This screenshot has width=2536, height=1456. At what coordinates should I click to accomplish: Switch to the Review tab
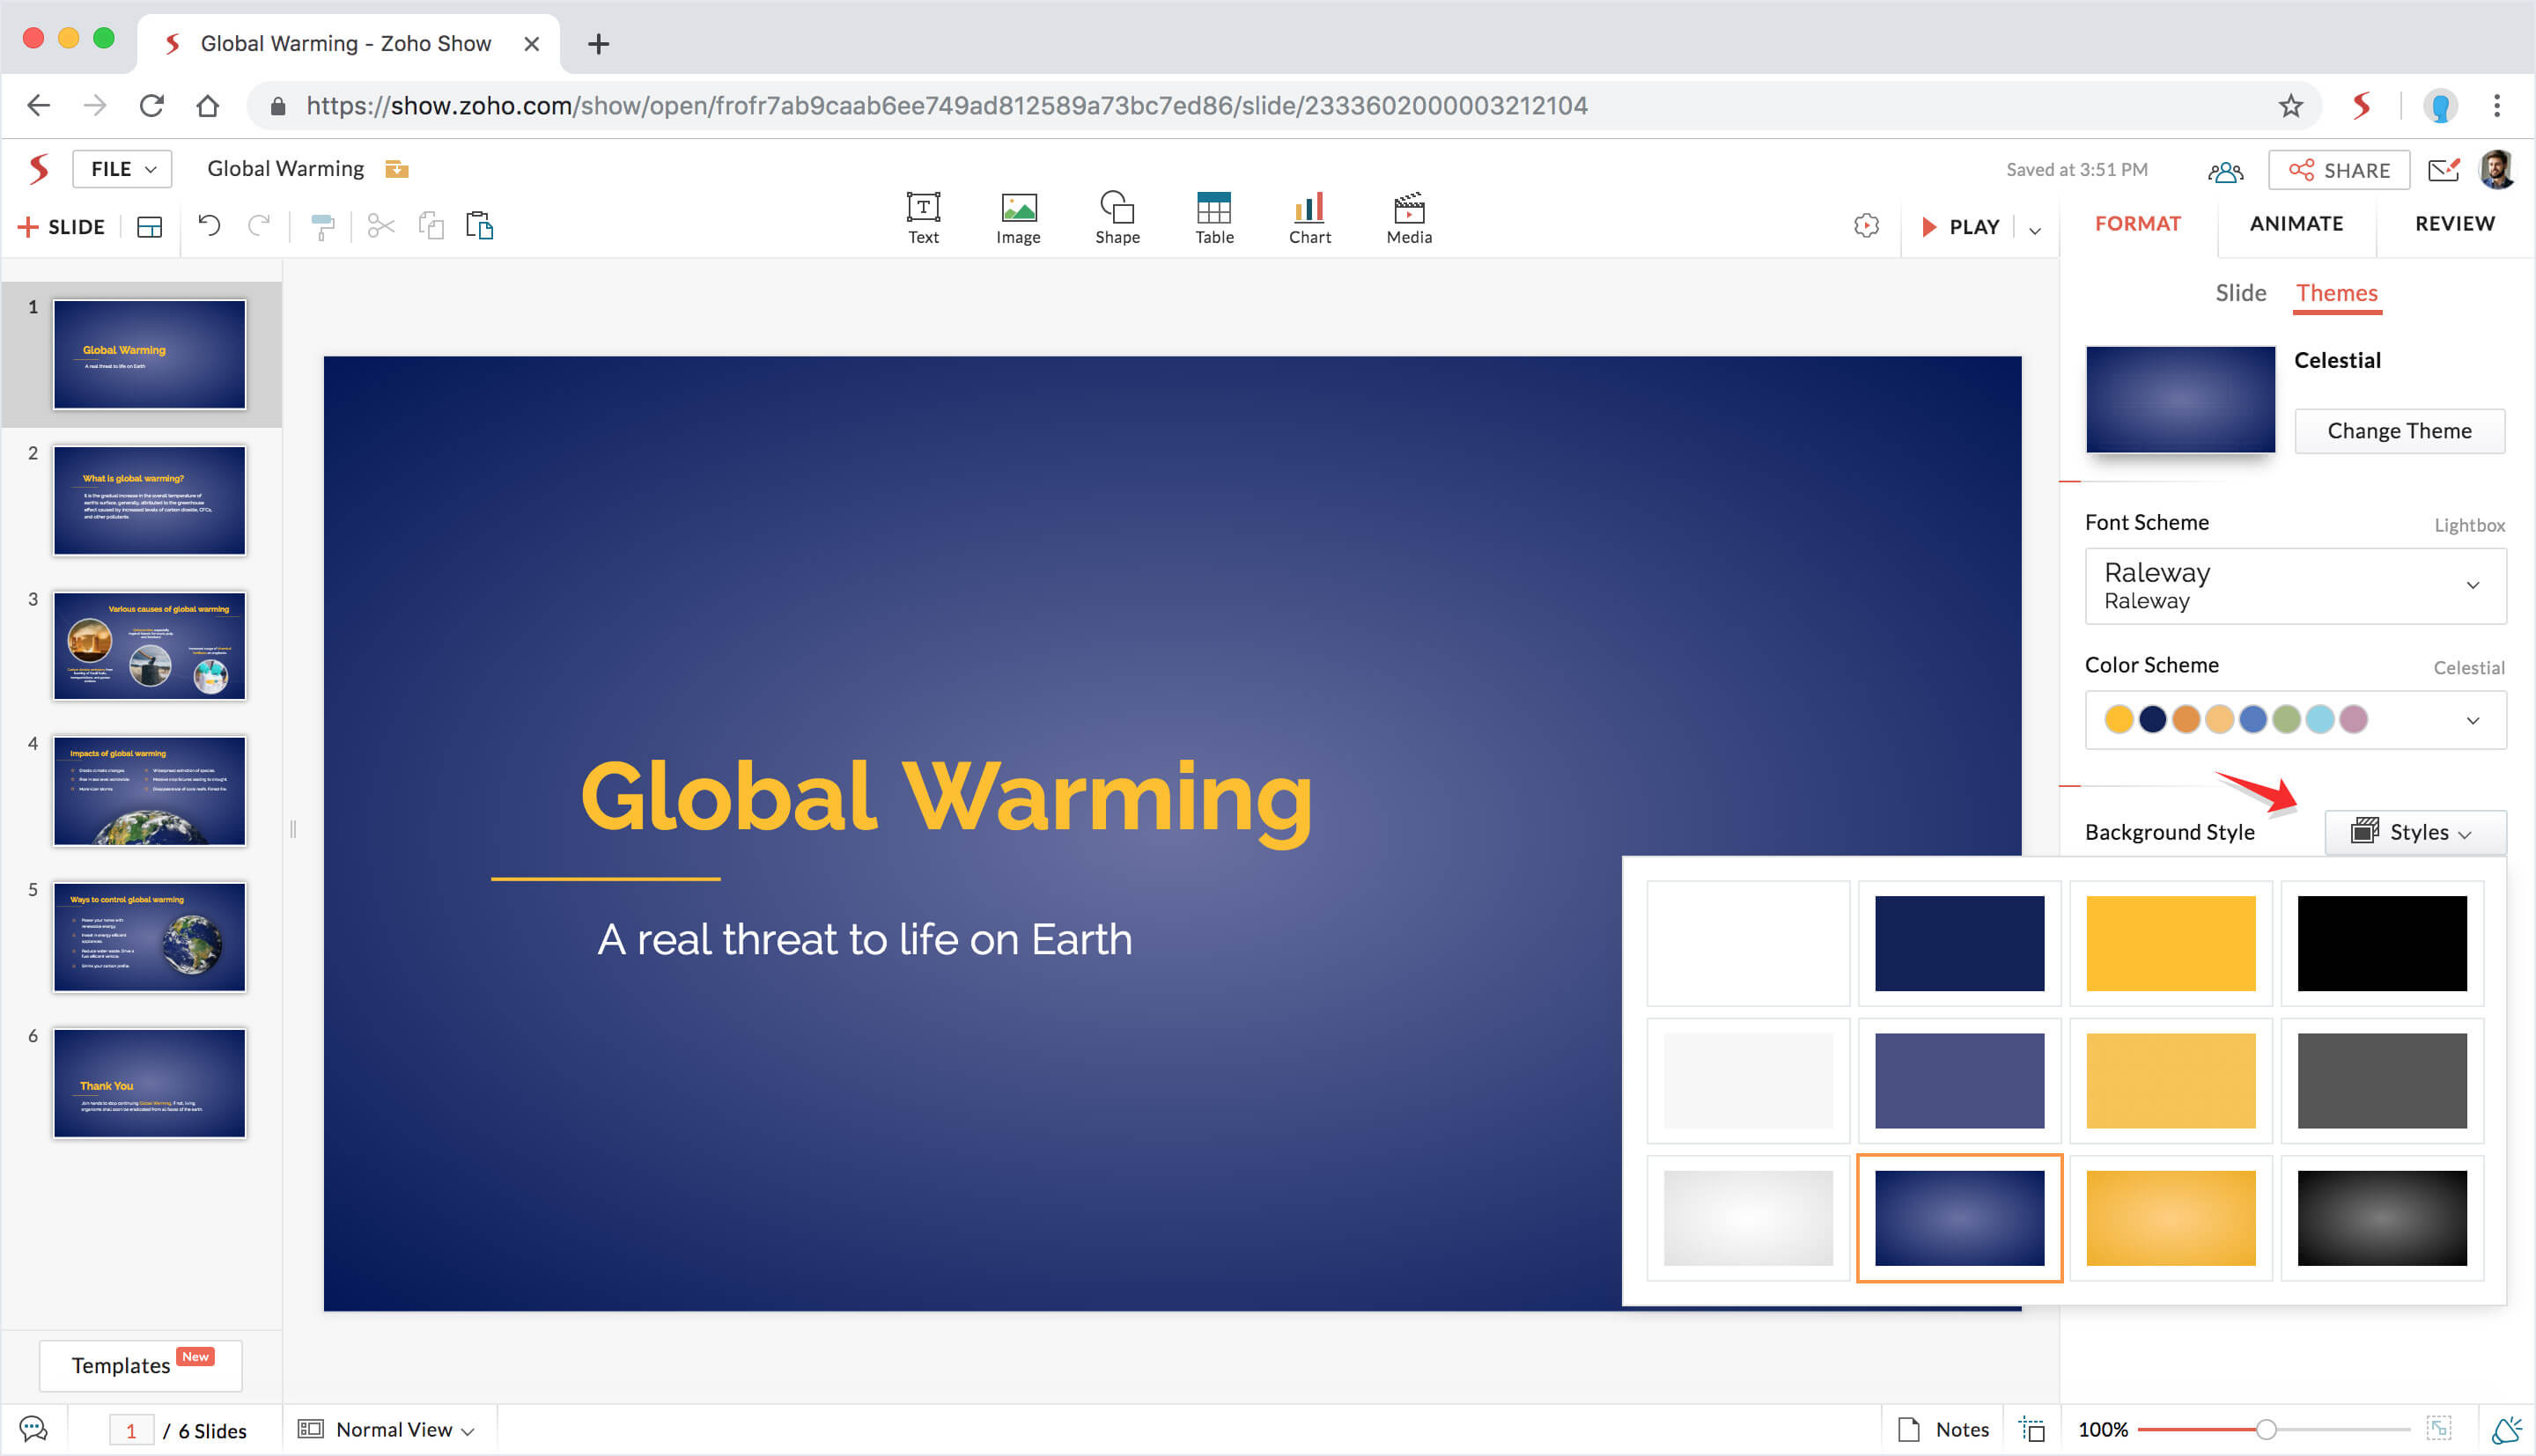pos(2452,223)
